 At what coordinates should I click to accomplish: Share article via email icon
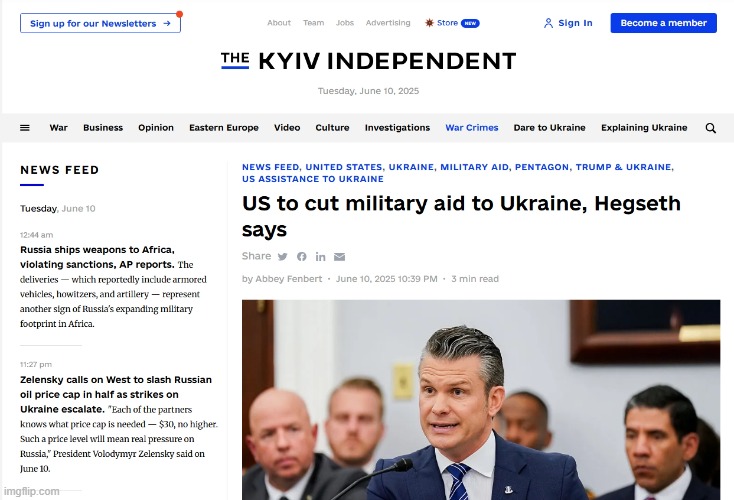click(x=339, y=257)
